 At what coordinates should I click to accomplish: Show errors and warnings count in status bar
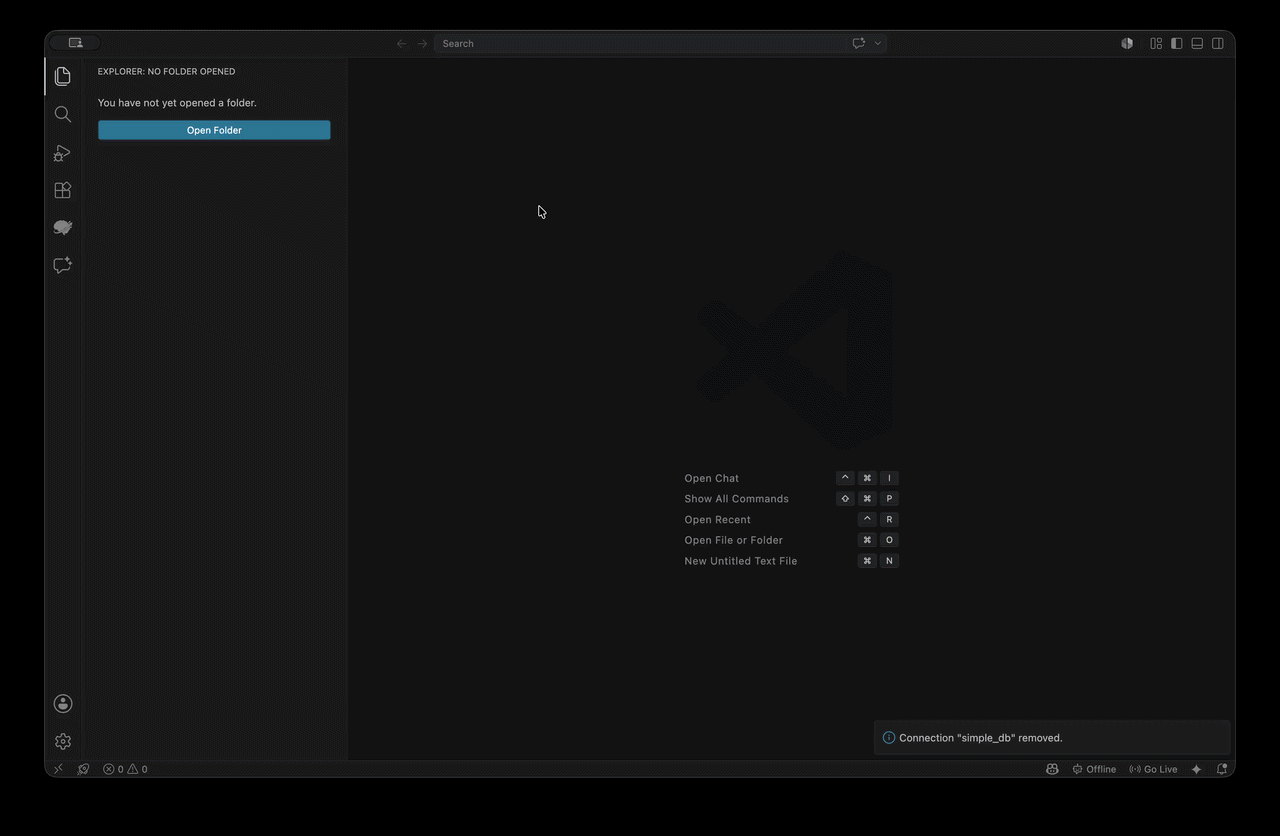coord(125,769)
